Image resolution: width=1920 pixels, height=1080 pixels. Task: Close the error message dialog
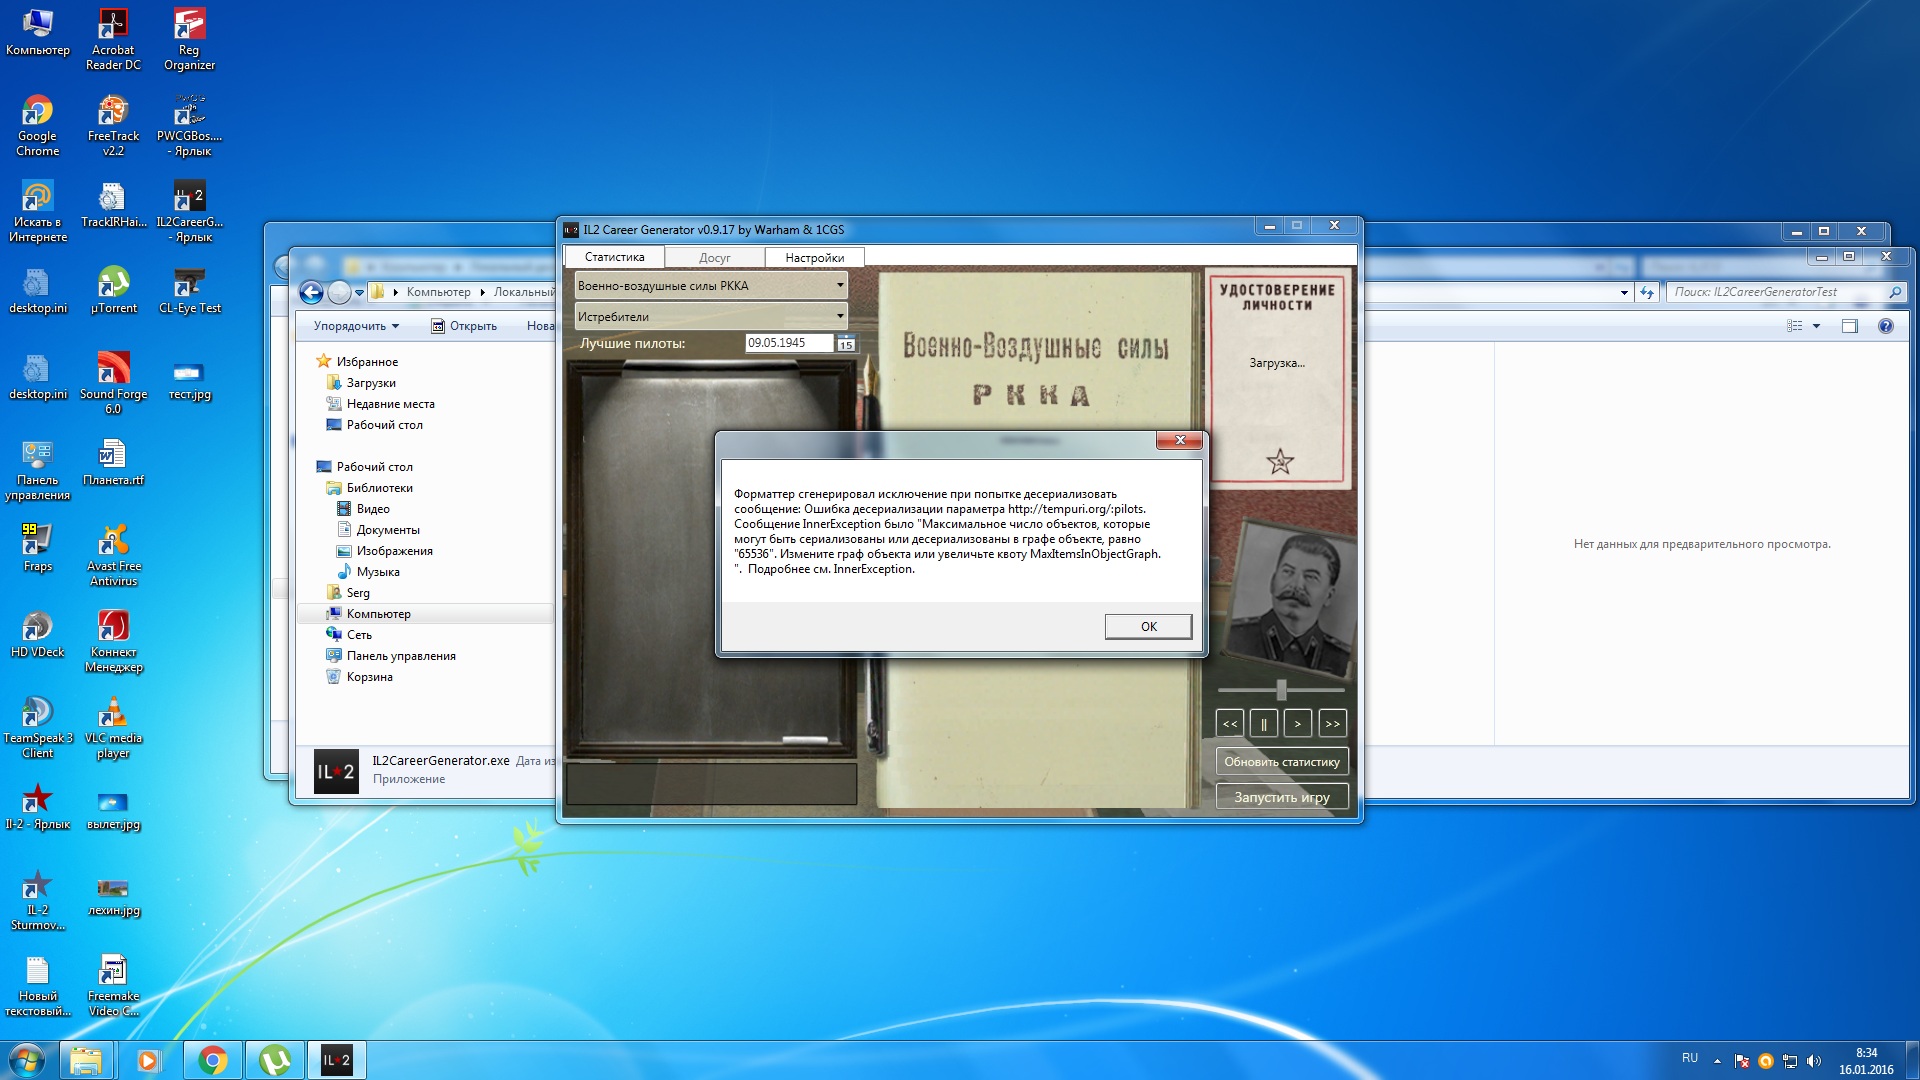point(1180,440)
